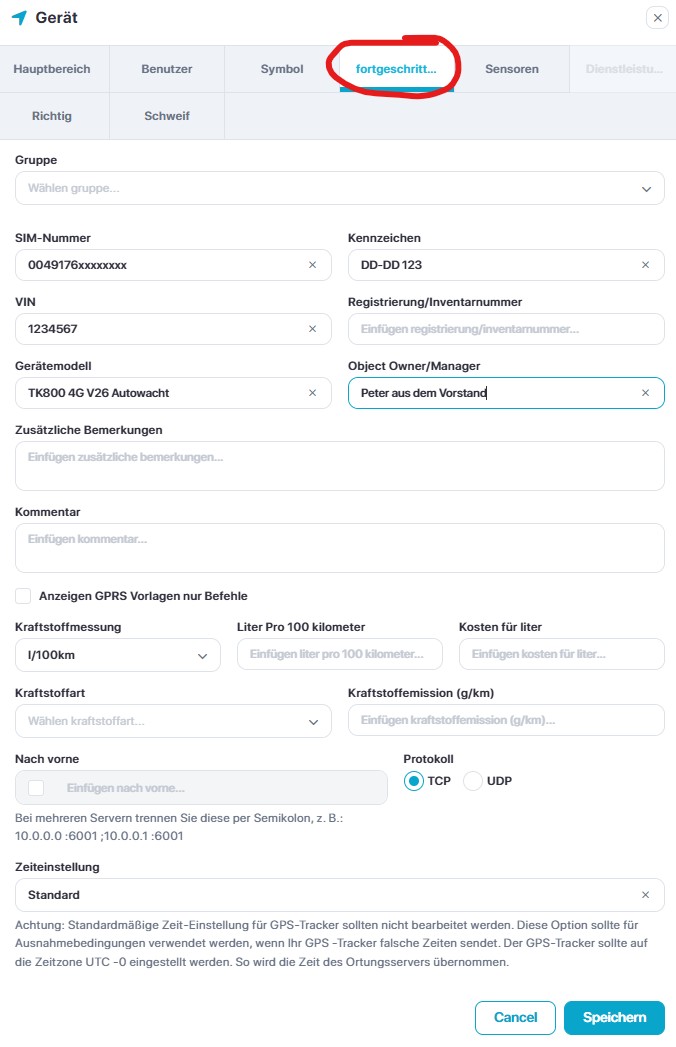Select the UDP protocol option
Image resolution: width=676 pixels, height=1047 pixels.
[473, 781]
